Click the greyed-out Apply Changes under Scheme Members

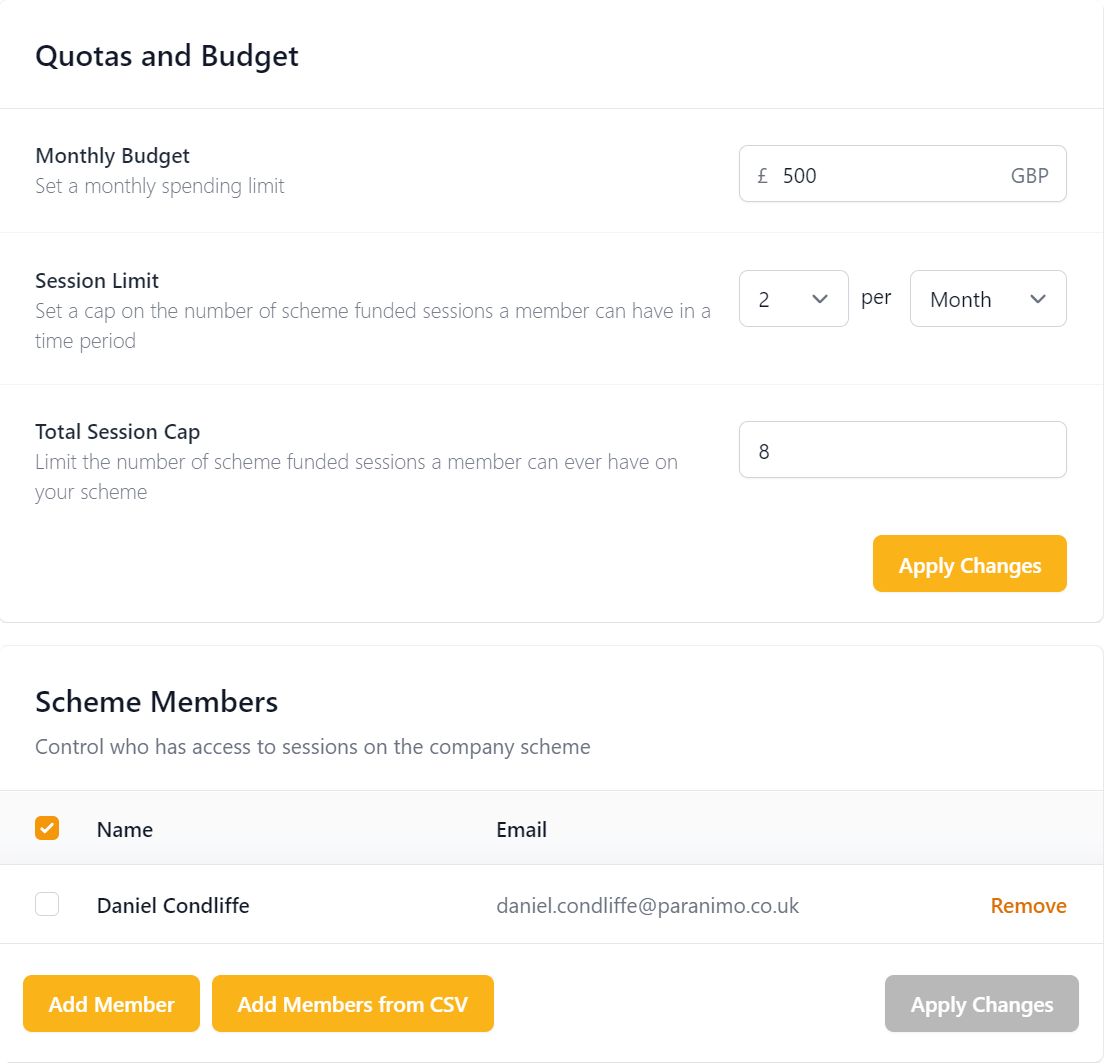(x=981, y=1004)
